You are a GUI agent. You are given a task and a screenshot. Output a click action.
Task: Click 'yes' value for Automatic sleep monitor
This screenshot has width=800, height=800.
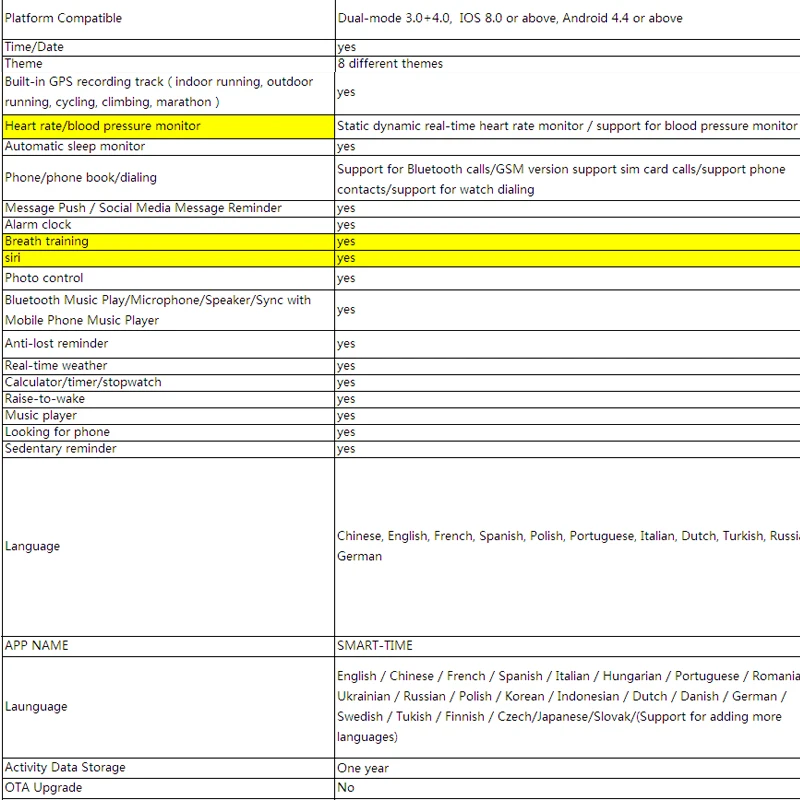[567, 147]
